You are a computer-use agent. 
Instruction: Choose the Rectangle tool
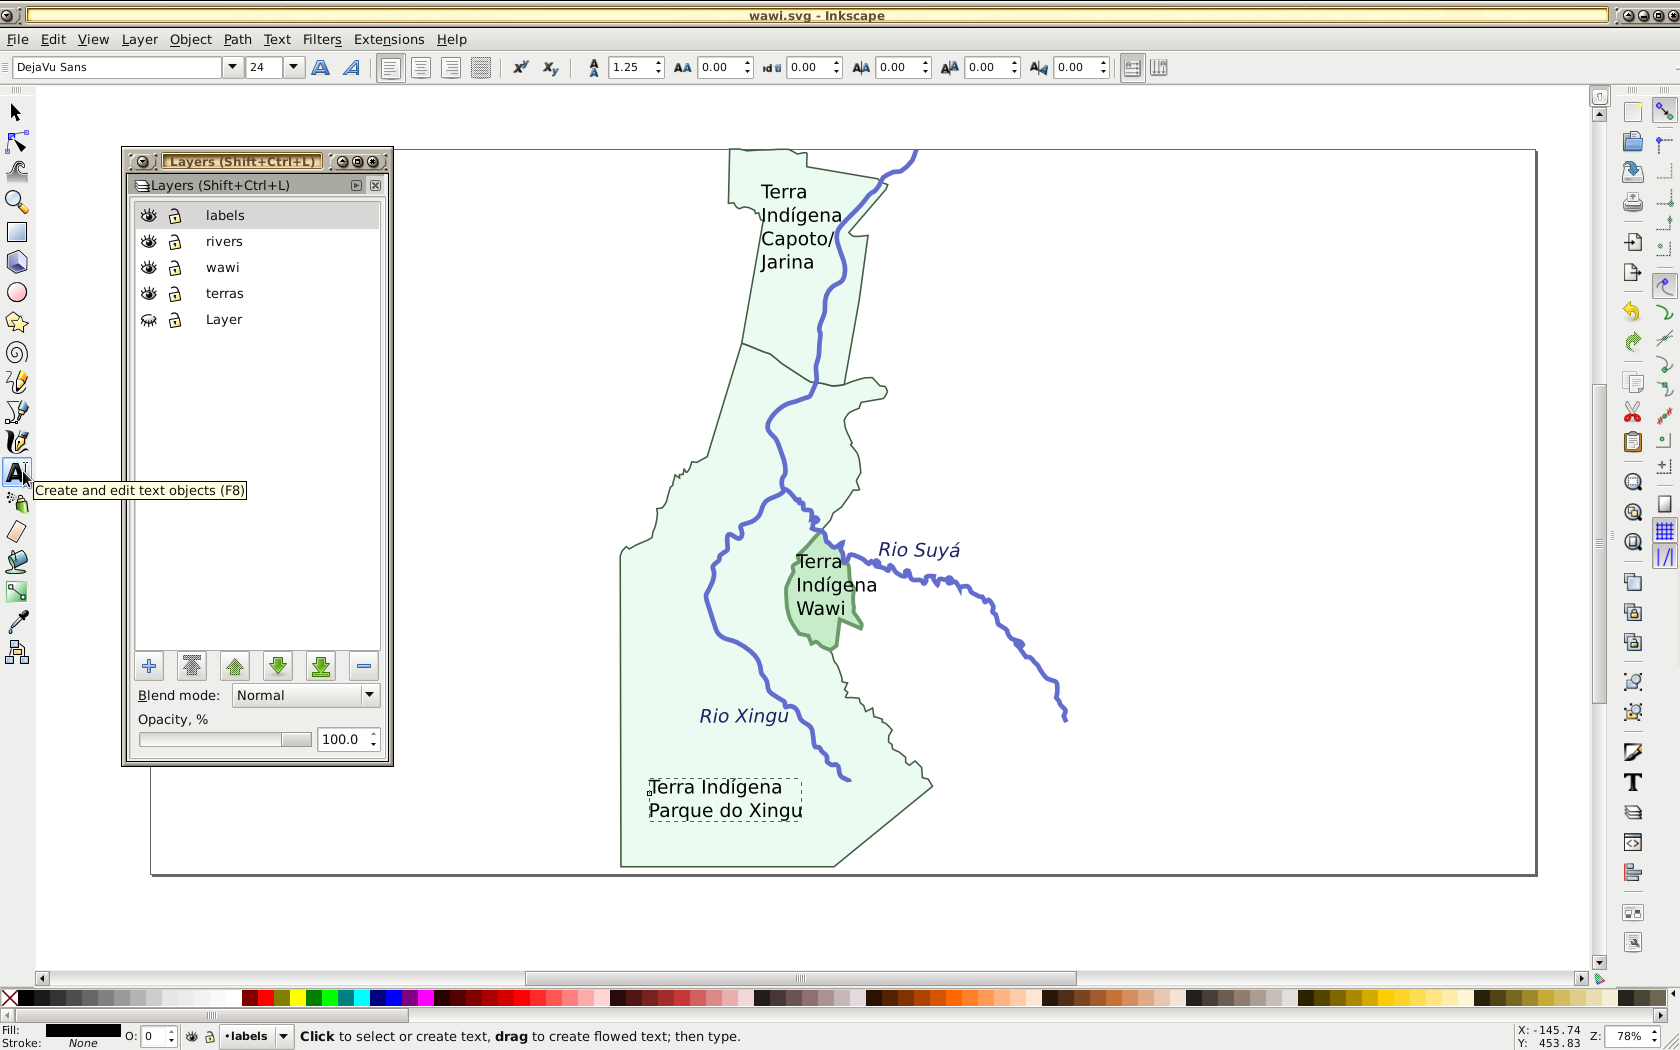coord(17,232)
